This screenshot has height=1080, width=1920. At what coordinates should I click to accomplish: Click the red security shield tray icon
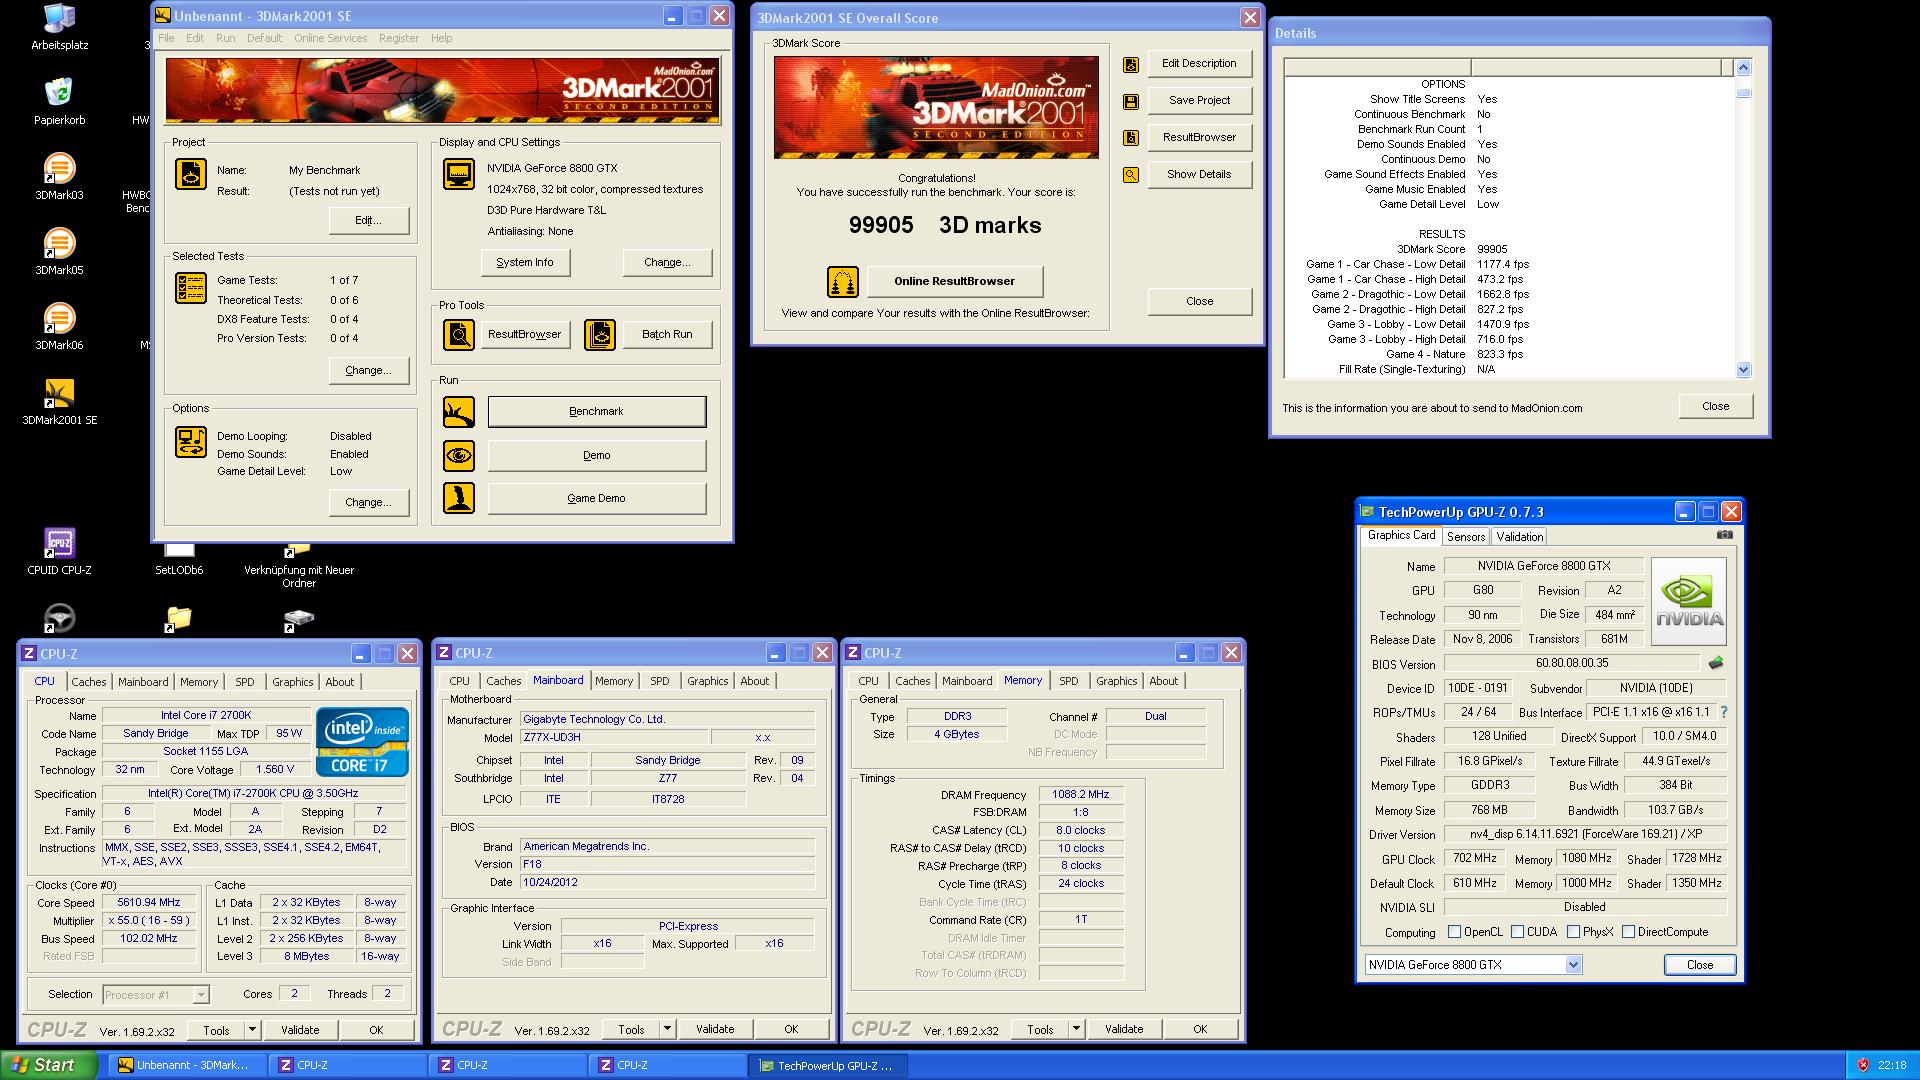click(1864, 1066)
